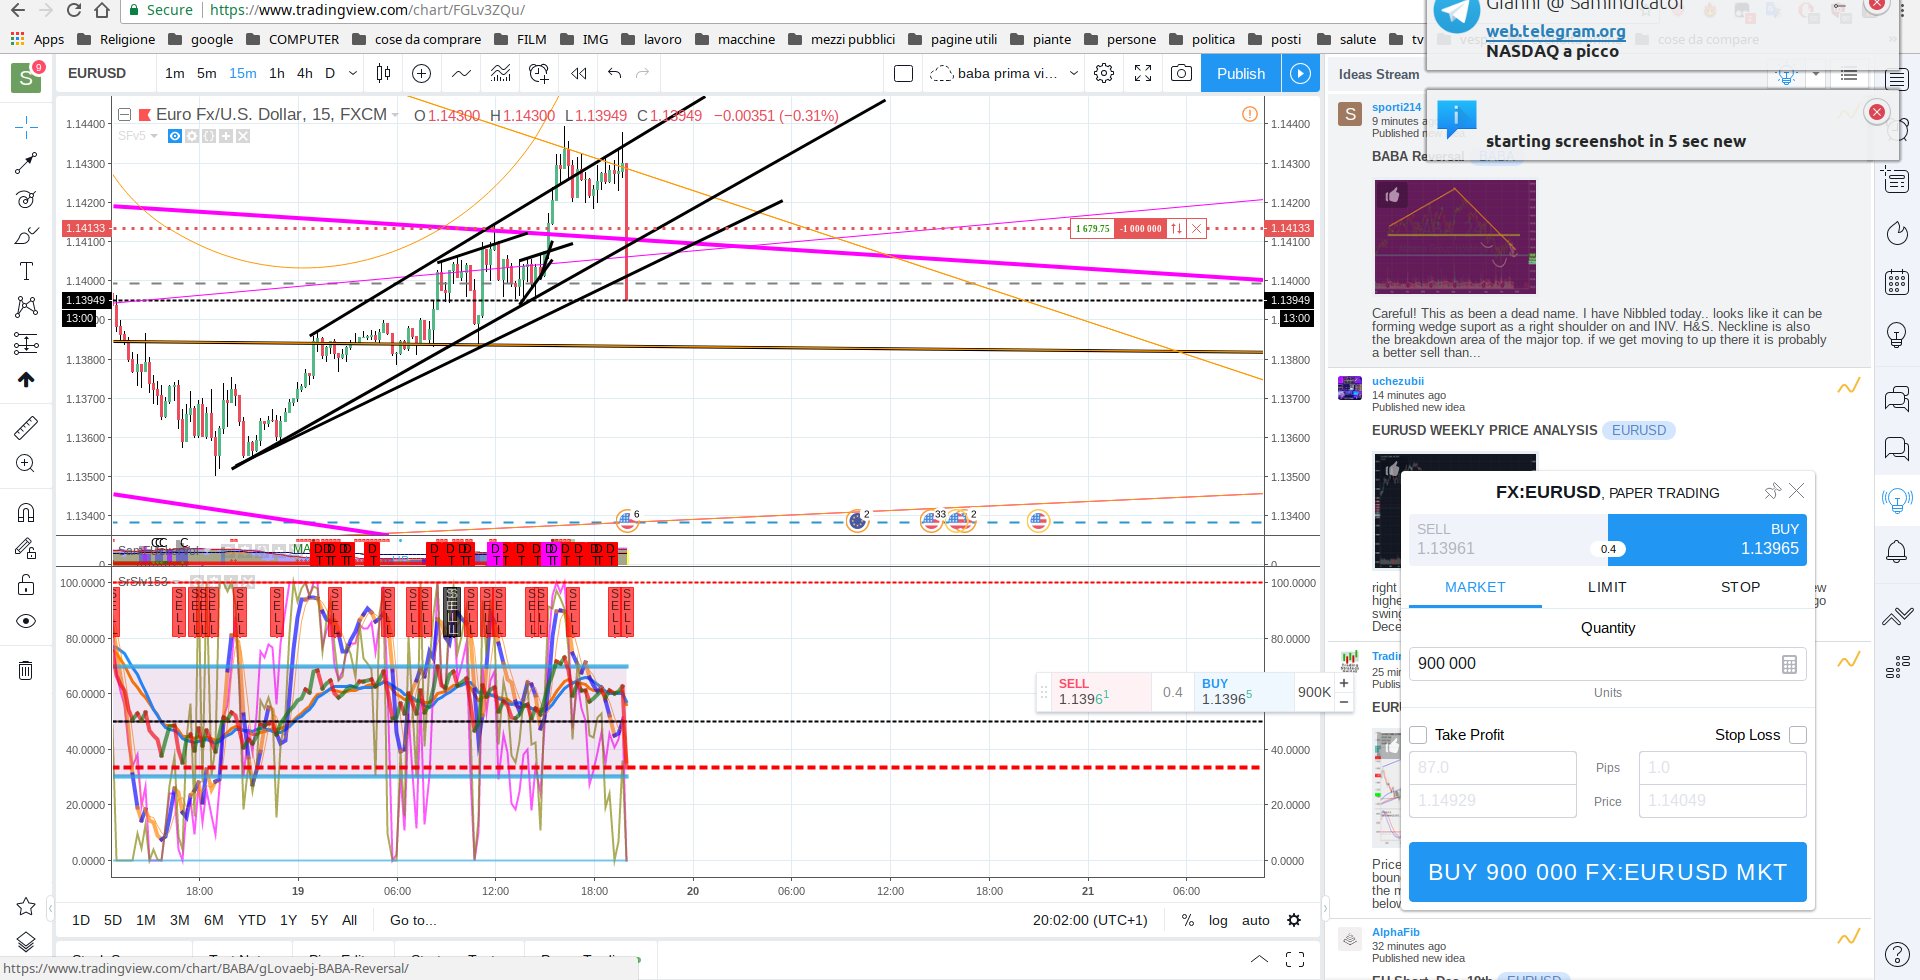Activate the zoom in tool
This screenshot has width=1920, height=980.
[x=26, y=464]
